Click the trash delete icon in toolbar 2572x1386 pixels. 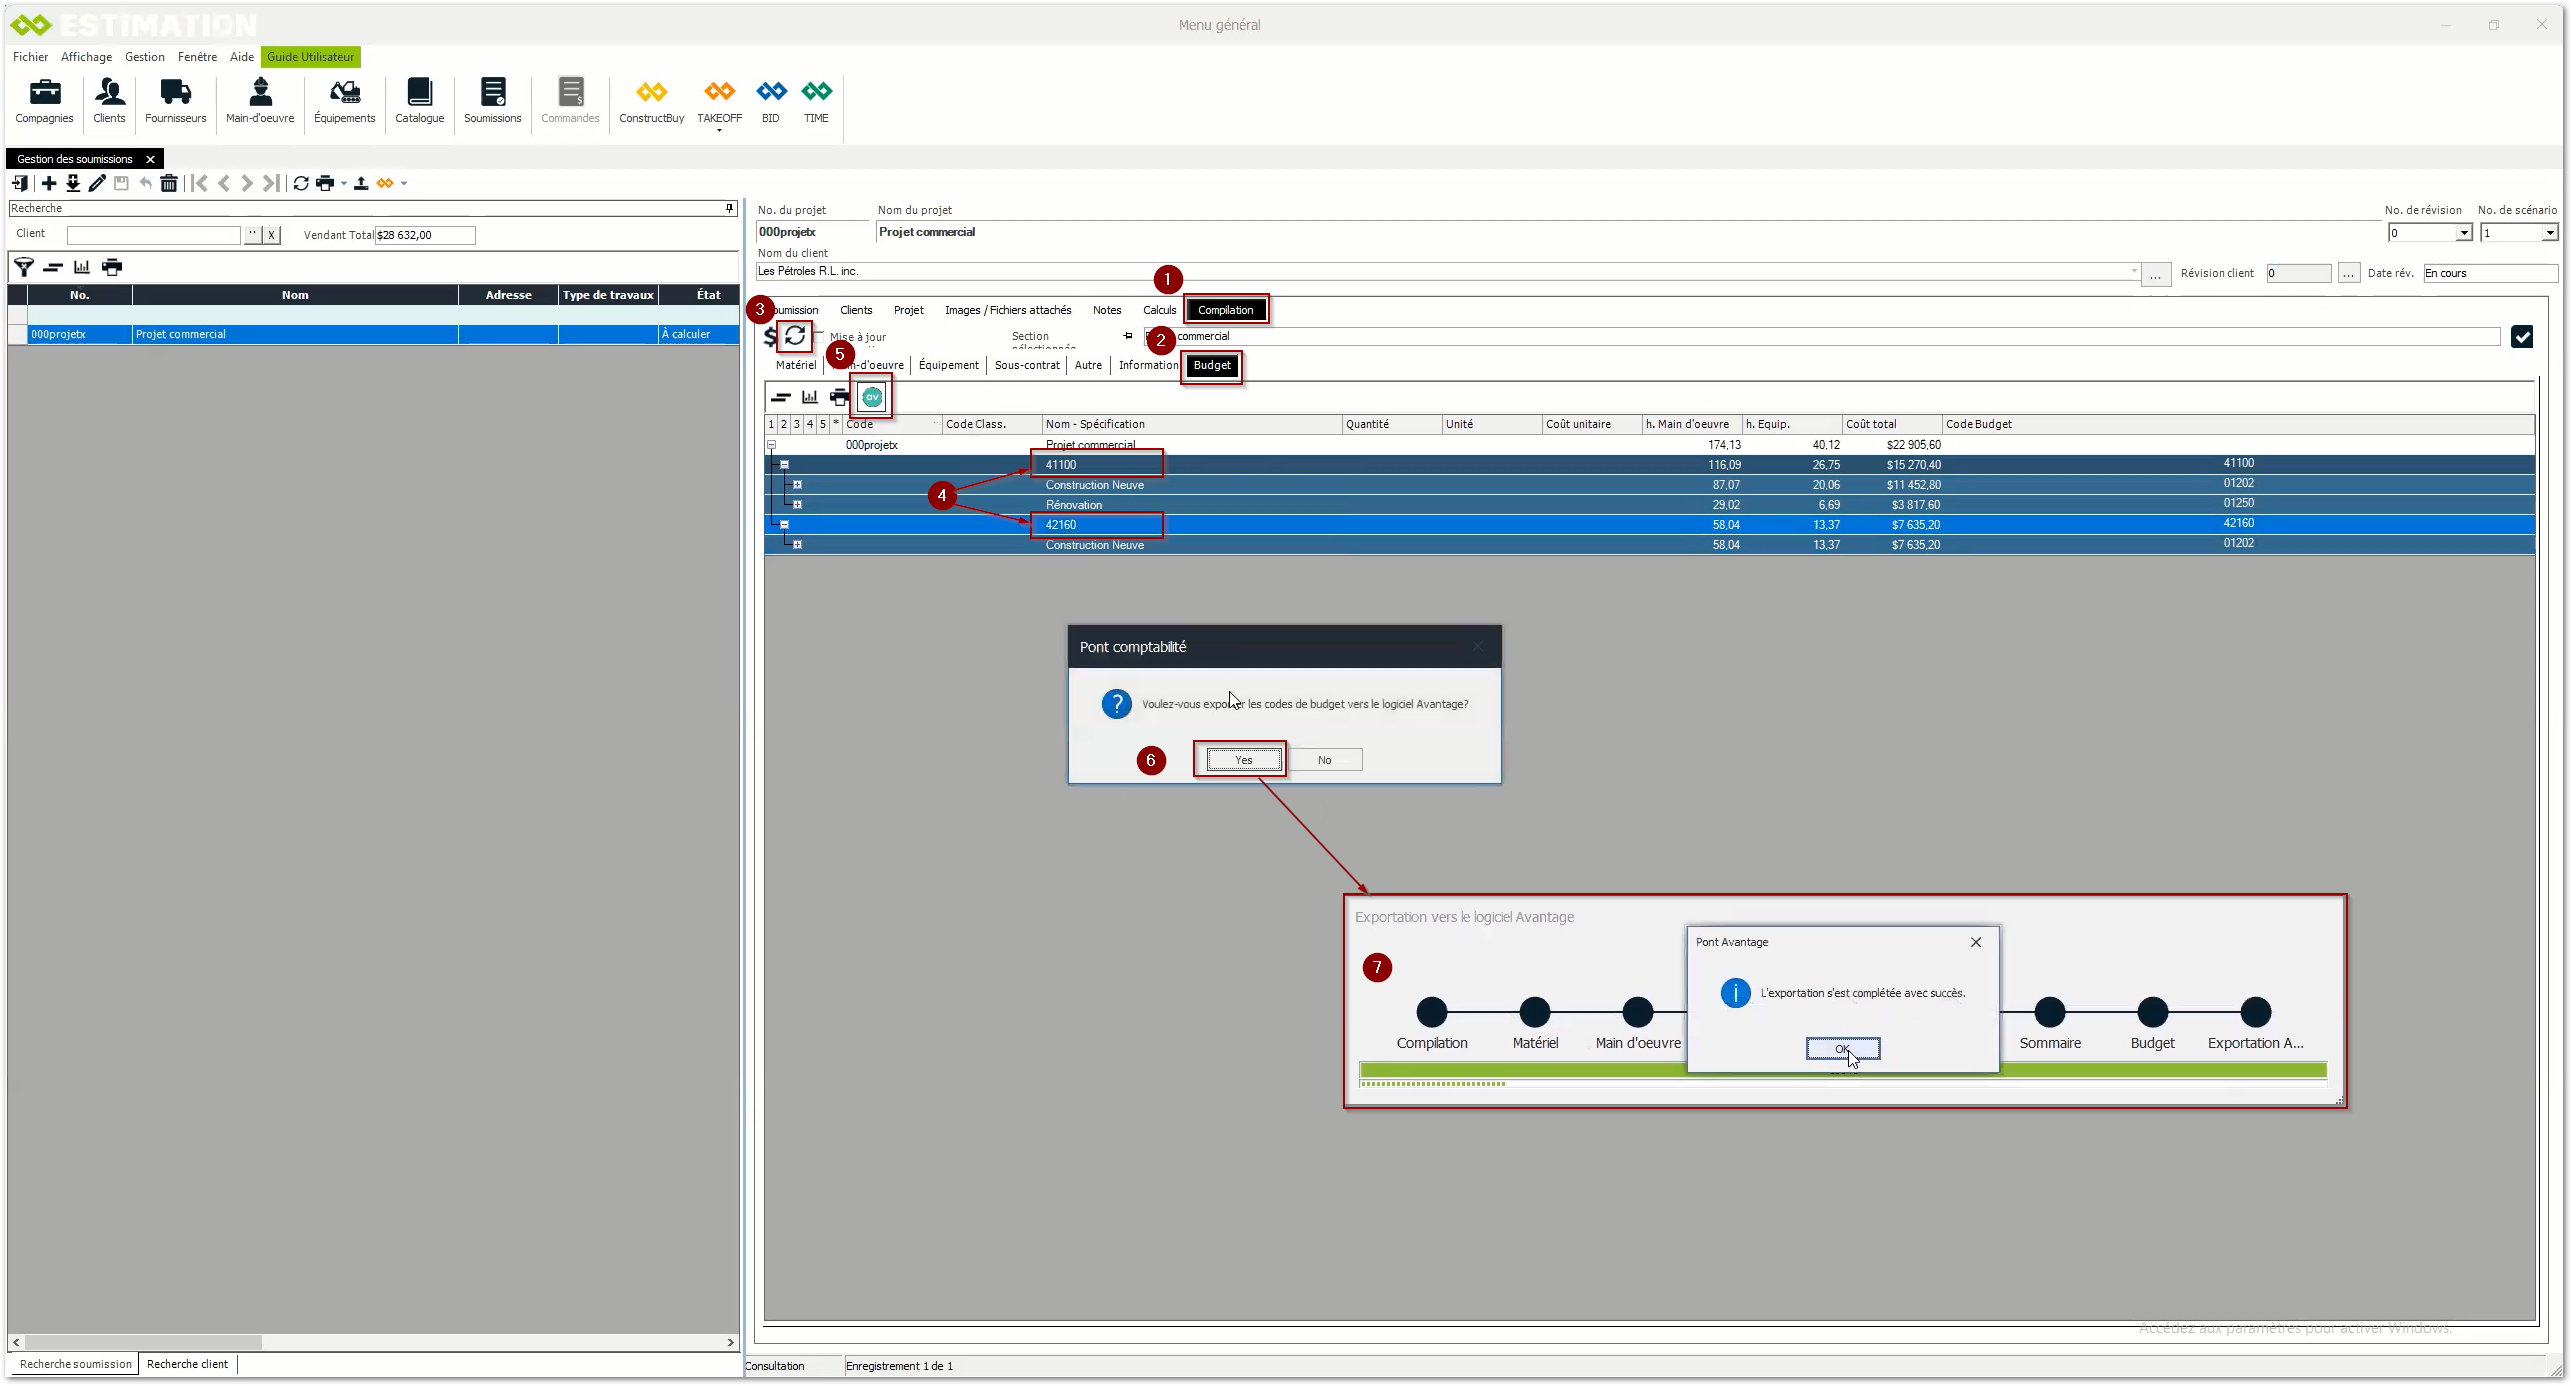click(x=169, y=183)
